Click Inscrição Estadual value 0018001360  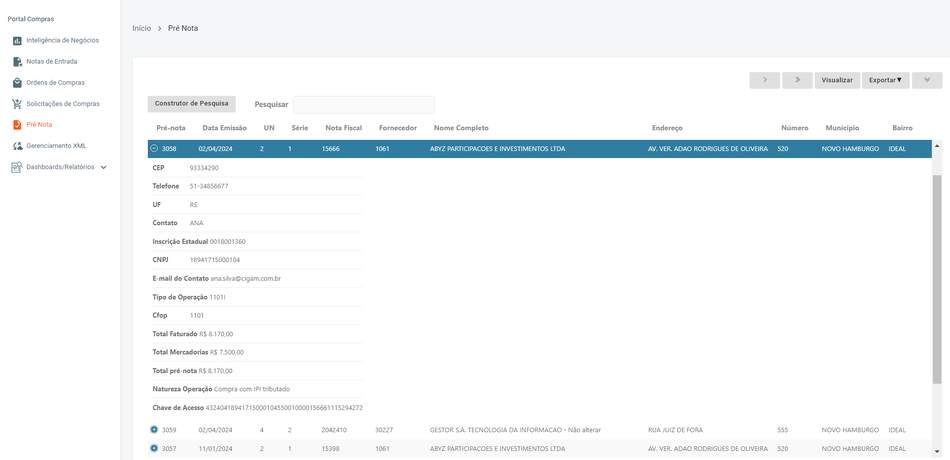pos(228,241)
